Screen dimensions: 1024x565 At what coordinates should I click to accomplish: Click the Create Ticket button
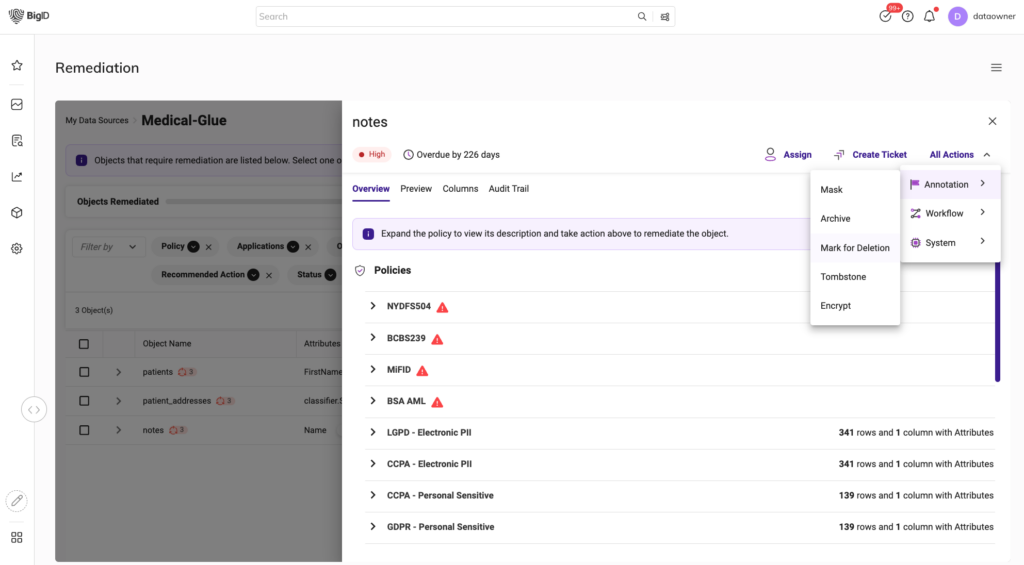pyautogui.click(x=870, y=155)
